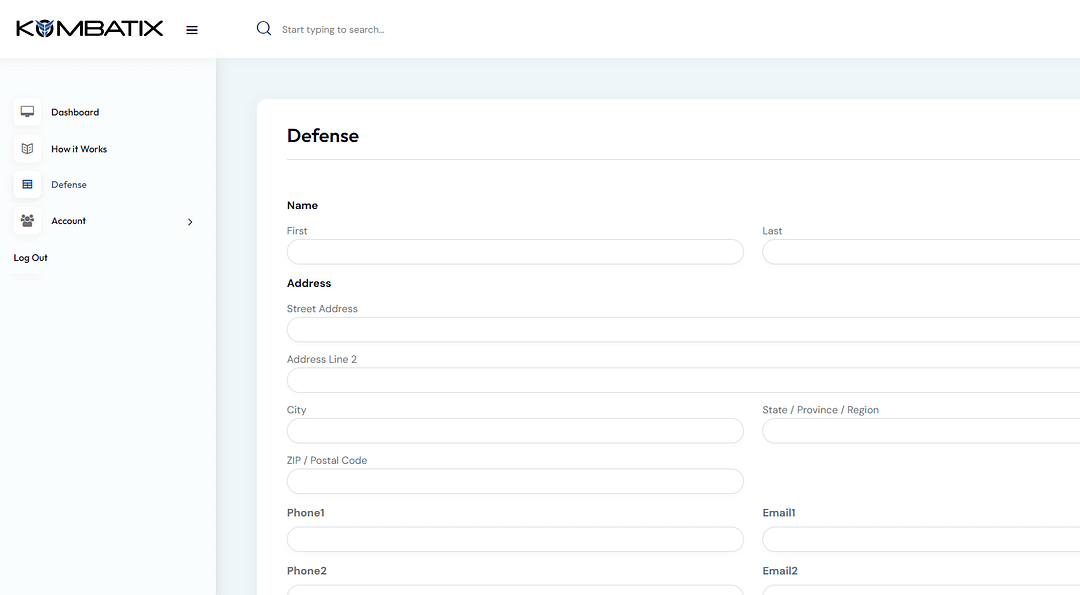Click the City input field

pyautogui.click(x=515, y=430)
